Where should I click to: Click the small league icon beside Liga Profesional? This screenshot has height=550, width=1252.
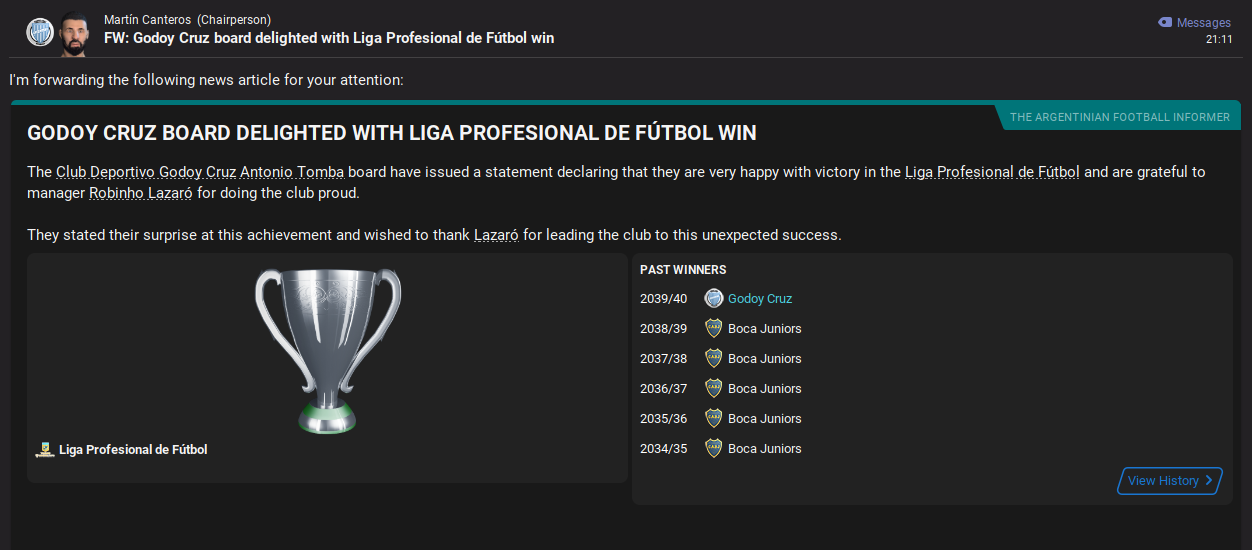coord(44,450)
